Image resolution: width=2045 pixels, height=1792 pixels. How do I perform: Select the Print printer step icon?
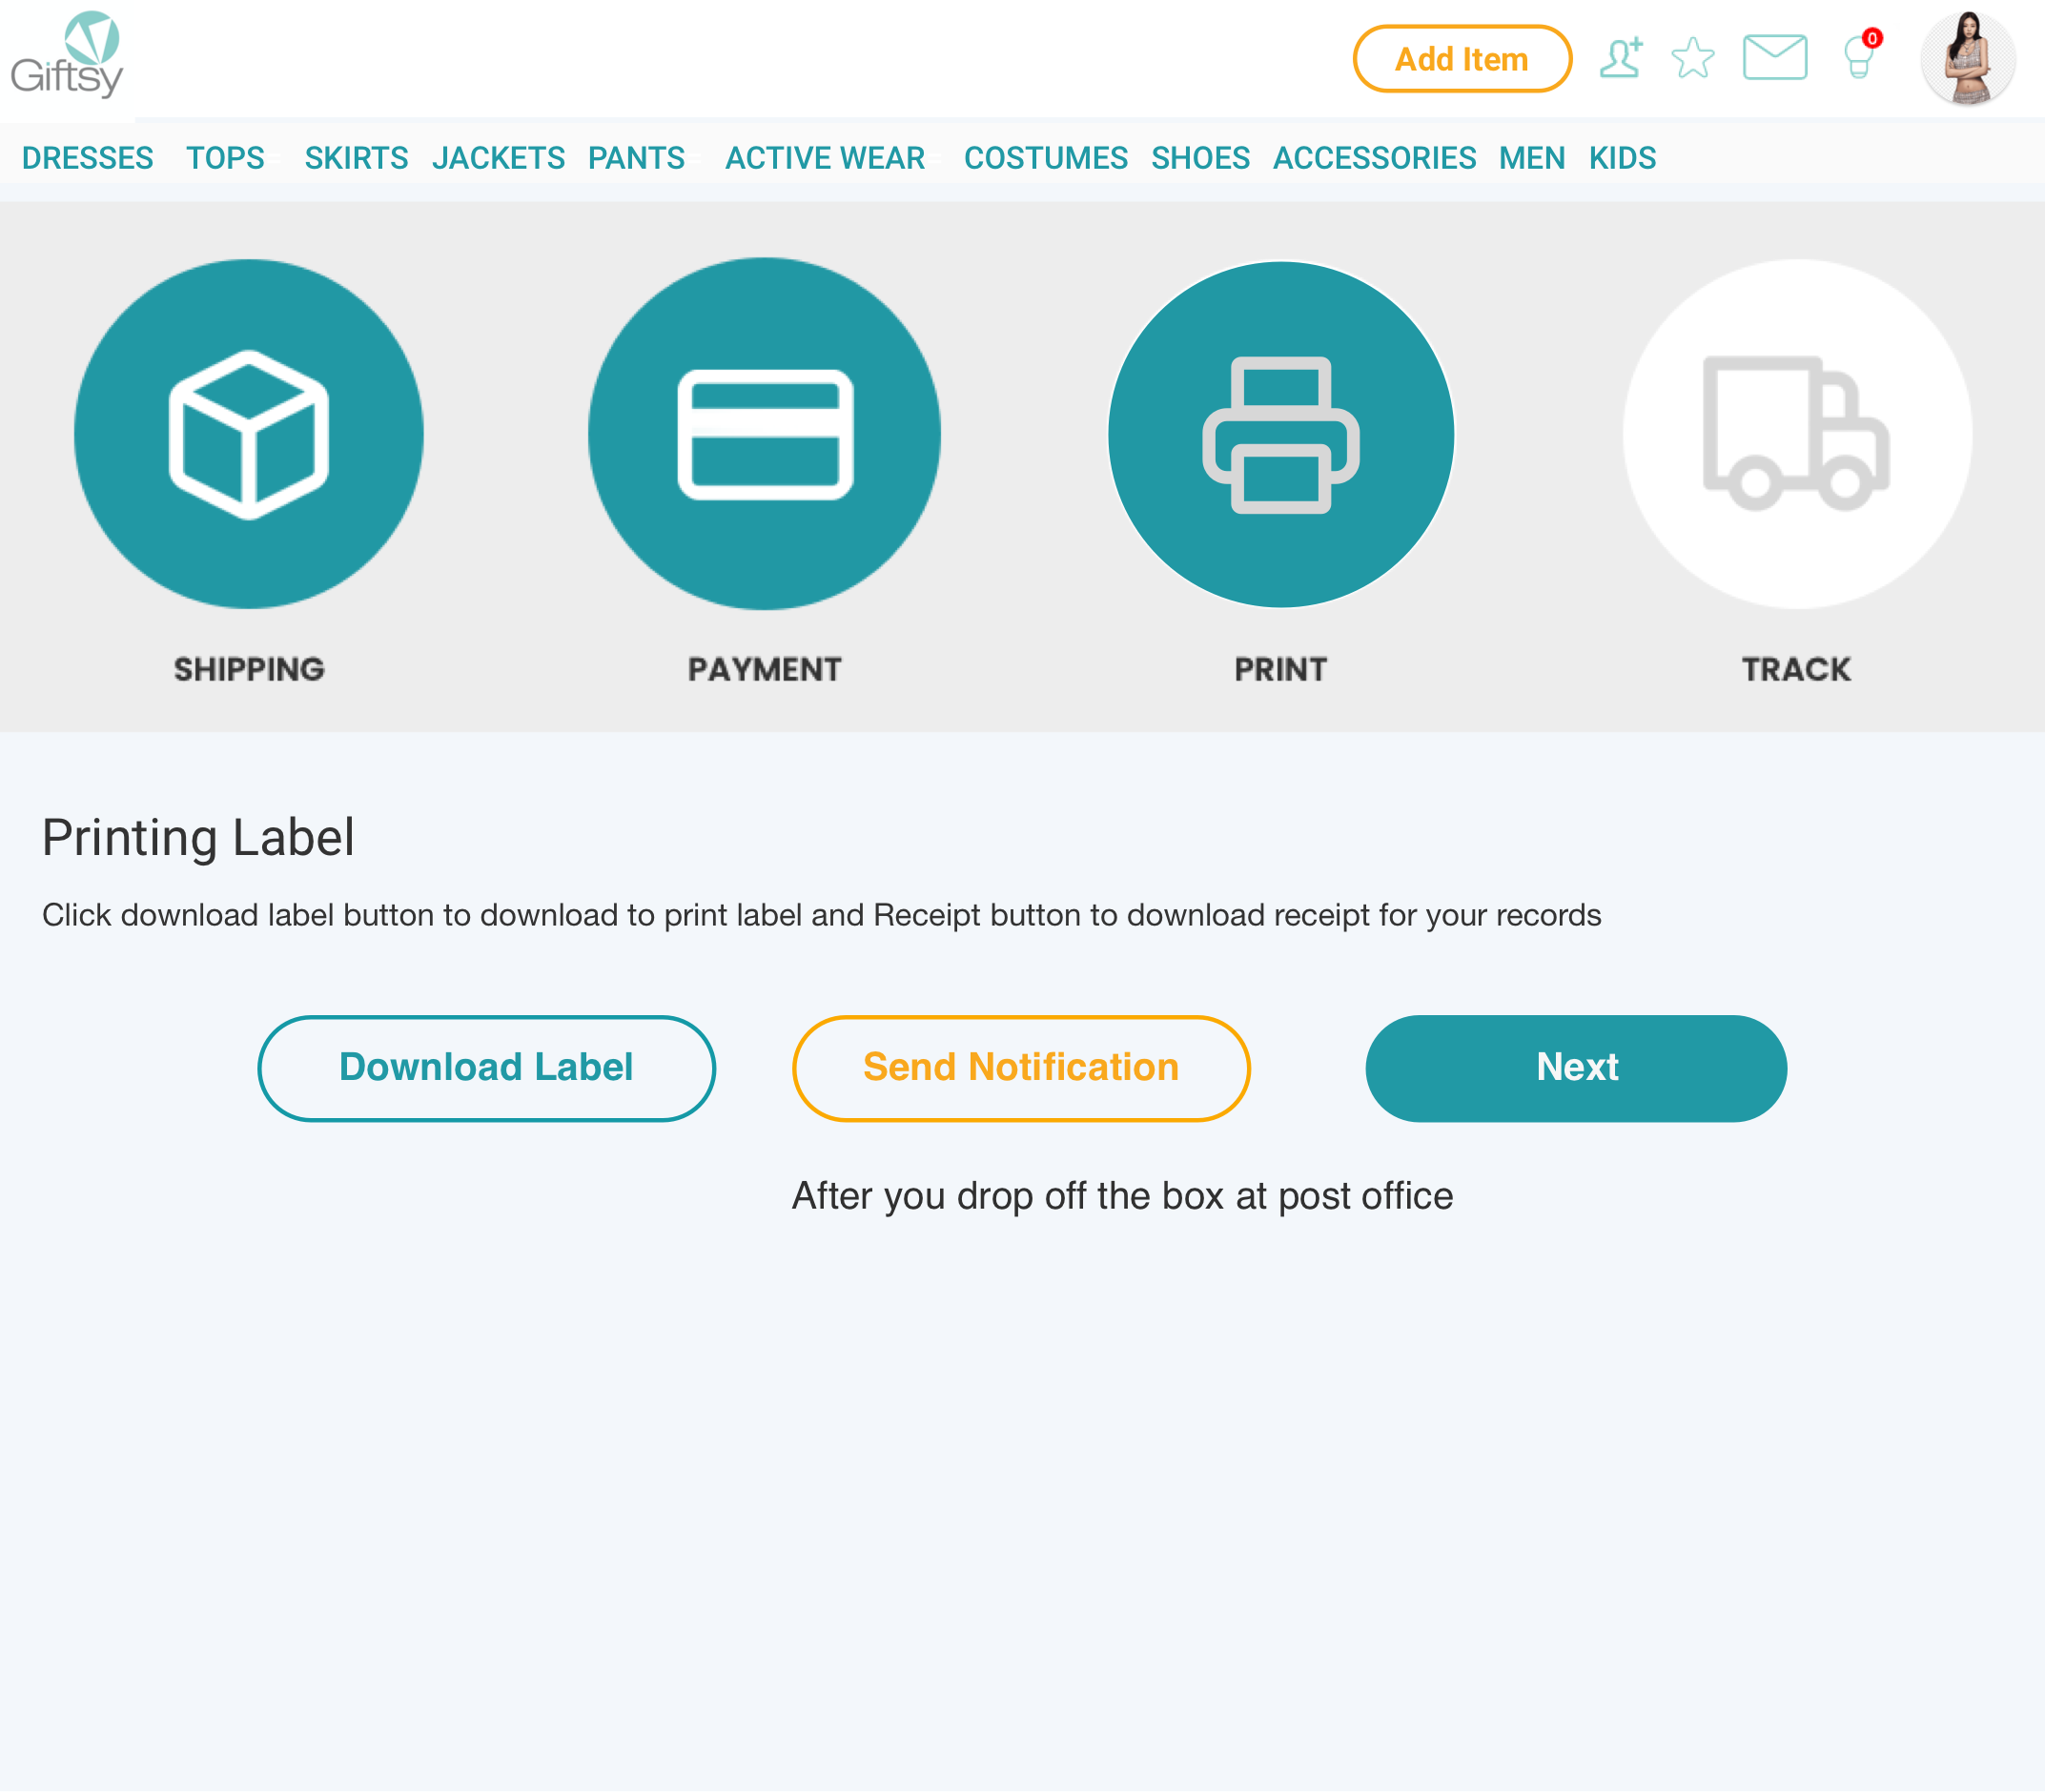click(x=1281, y=434)
